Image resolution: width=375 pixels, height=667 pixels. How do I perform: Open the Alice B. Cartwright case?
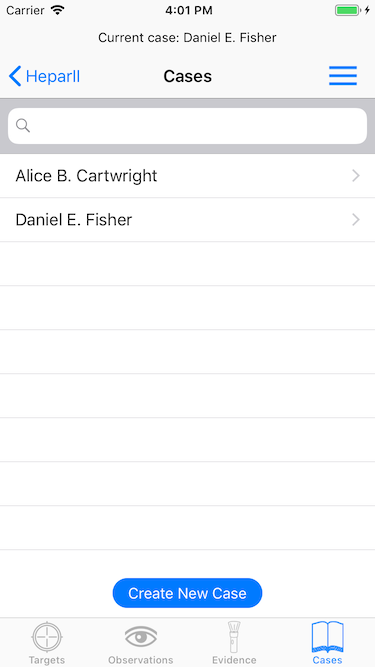click(188, 176)
